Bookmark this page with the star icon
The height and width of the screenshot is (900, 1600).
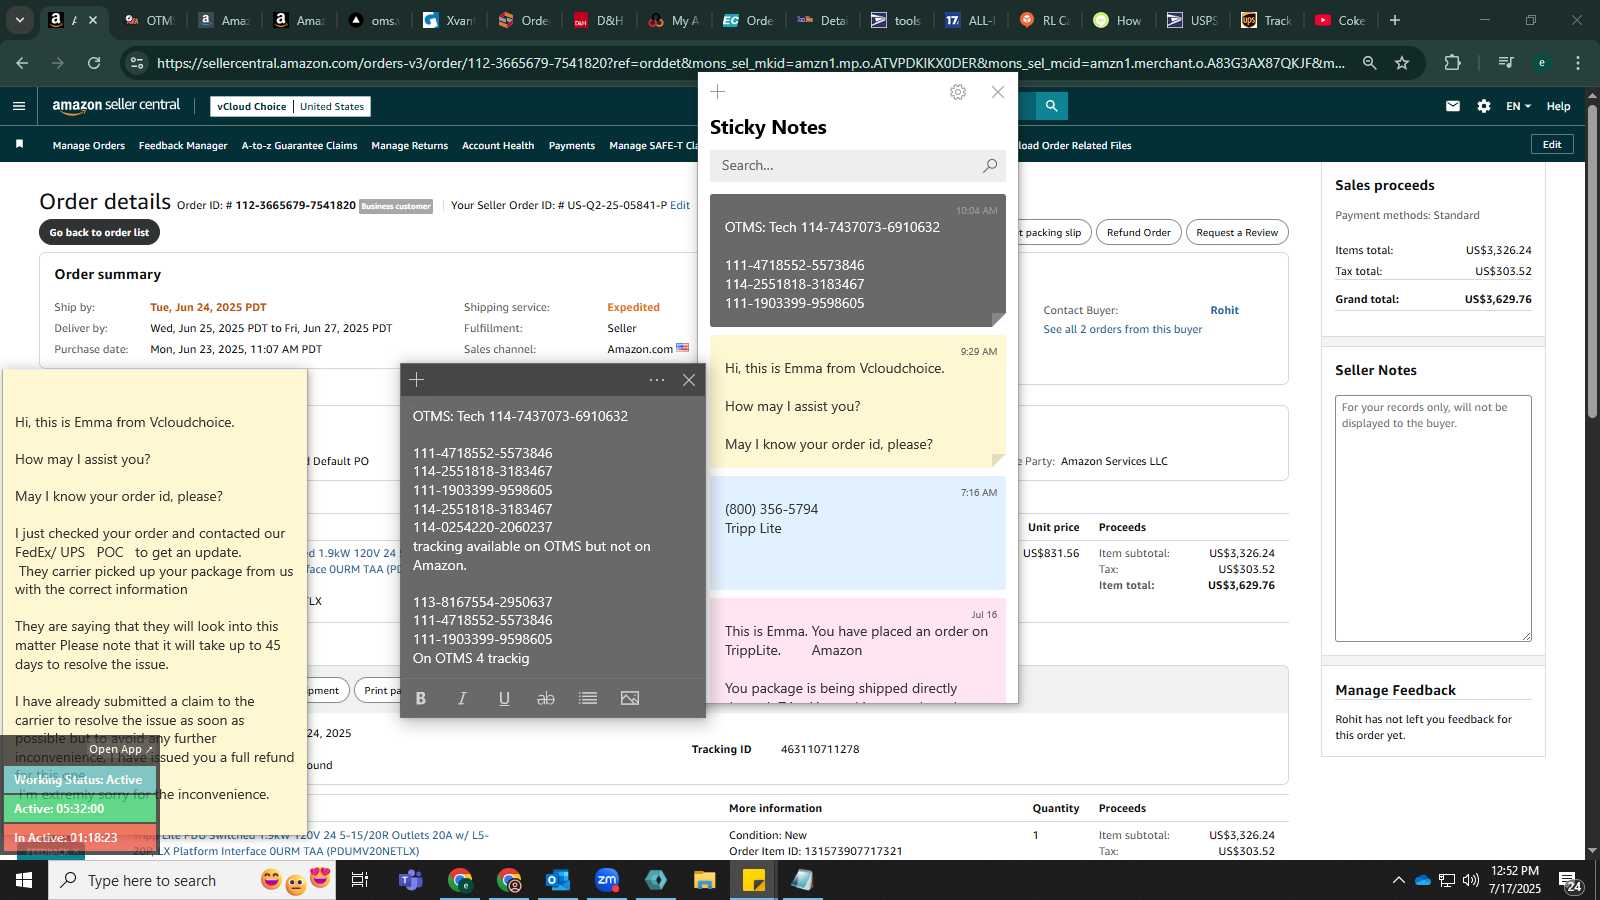[1402, 63]
